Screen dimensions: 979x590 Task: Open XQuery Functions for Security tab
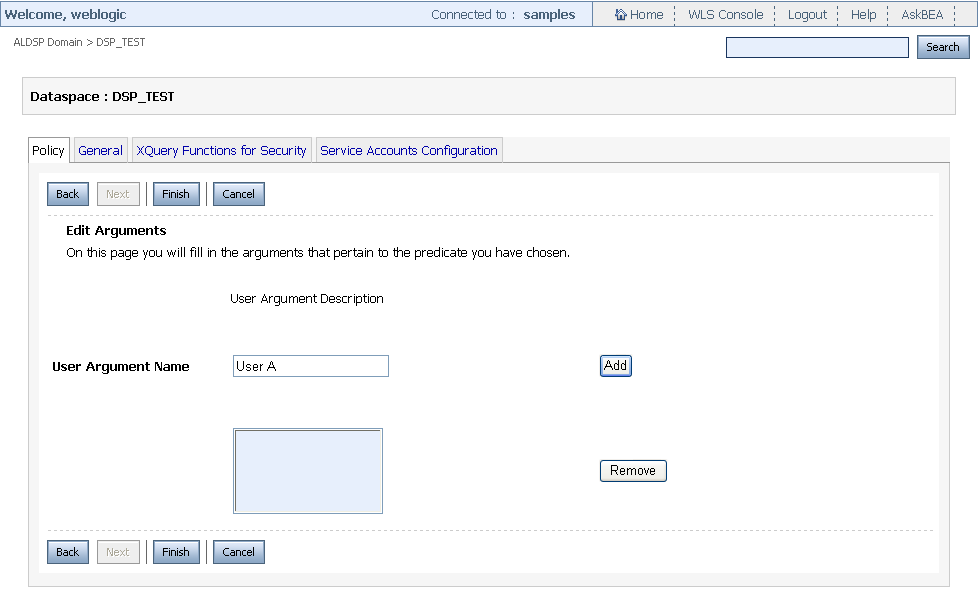221,150
